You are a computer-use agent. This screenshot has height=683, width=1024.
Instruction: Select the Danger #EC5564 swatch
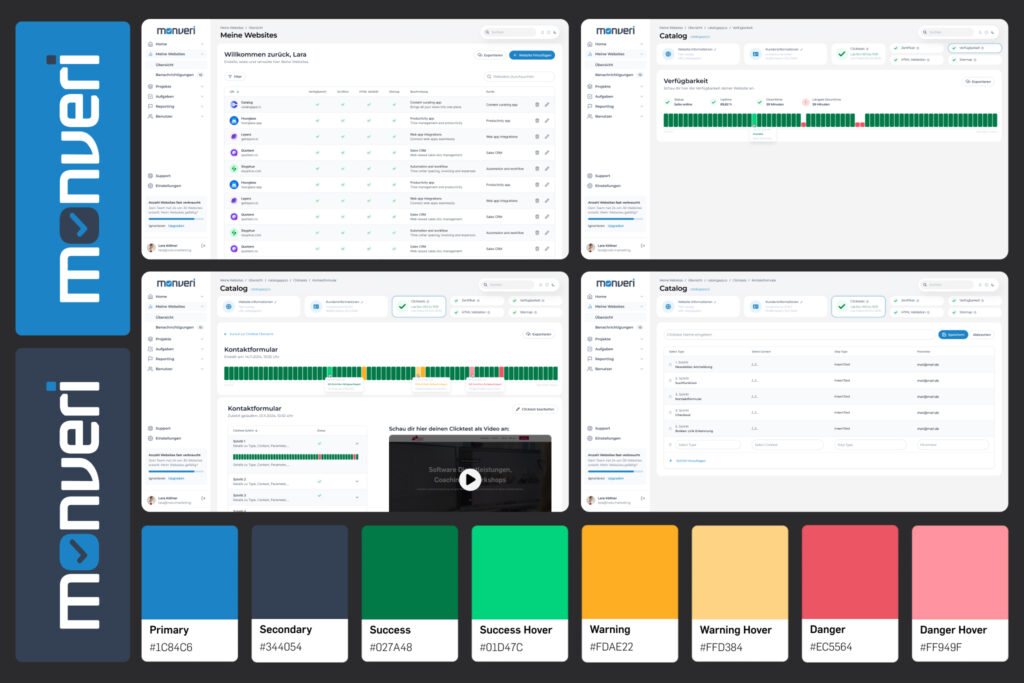[850, 594]
